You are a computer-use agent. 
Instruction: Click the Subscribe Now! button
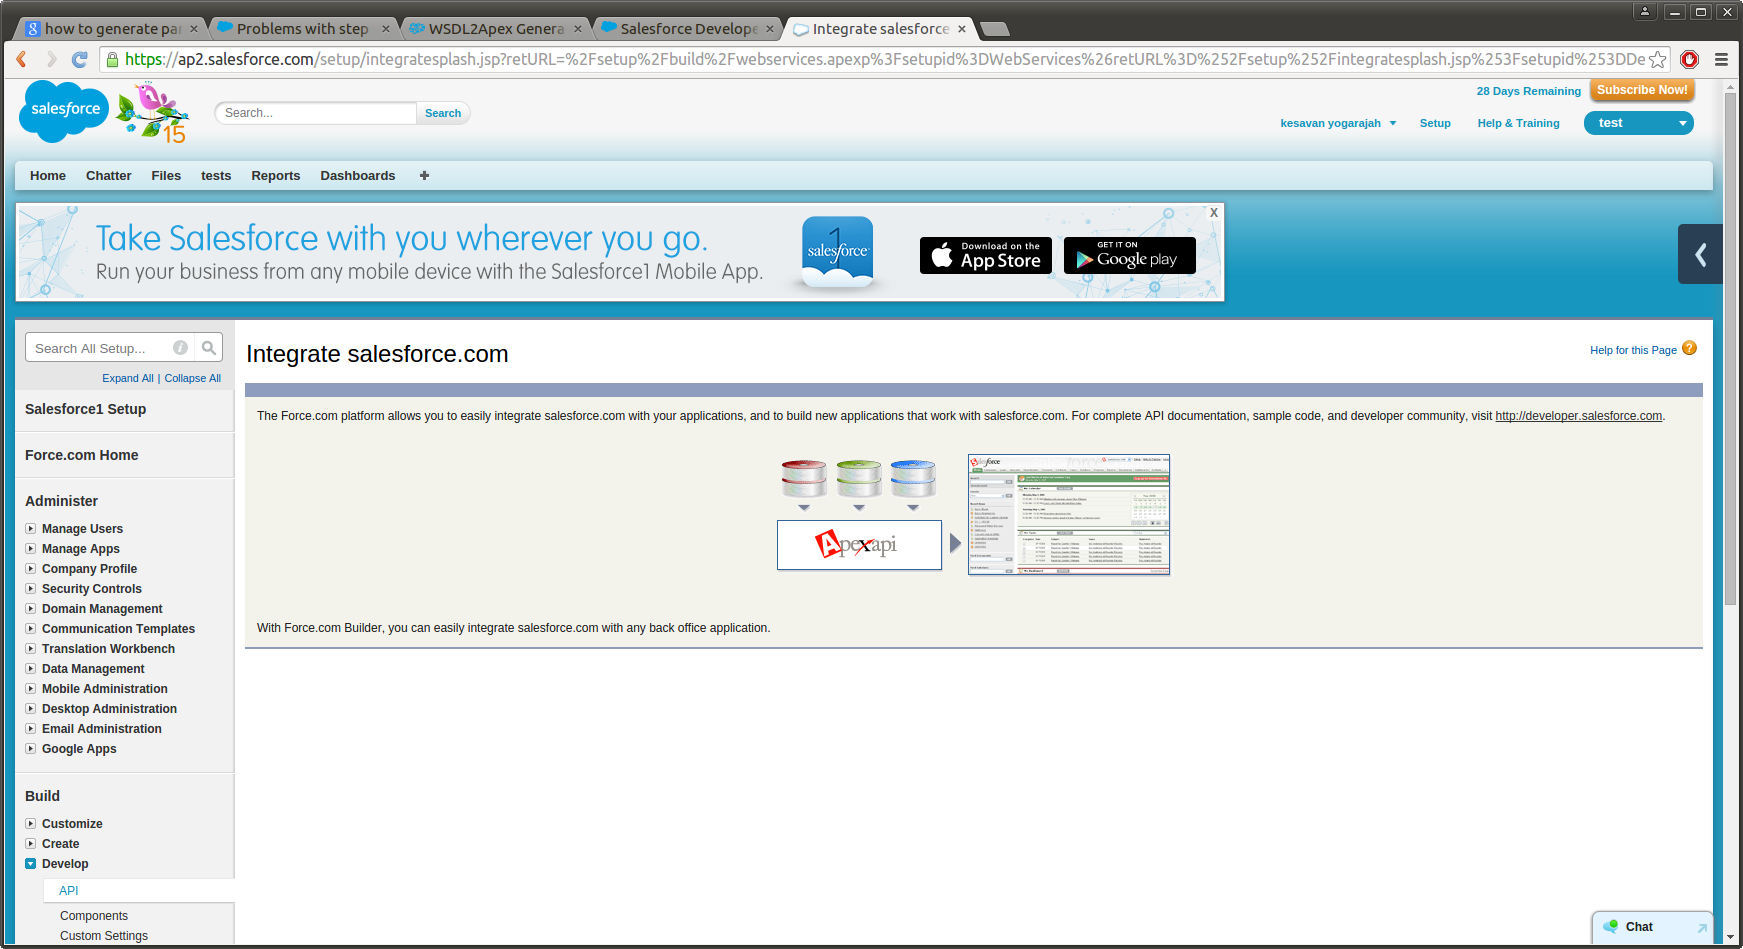(1642, 90)
